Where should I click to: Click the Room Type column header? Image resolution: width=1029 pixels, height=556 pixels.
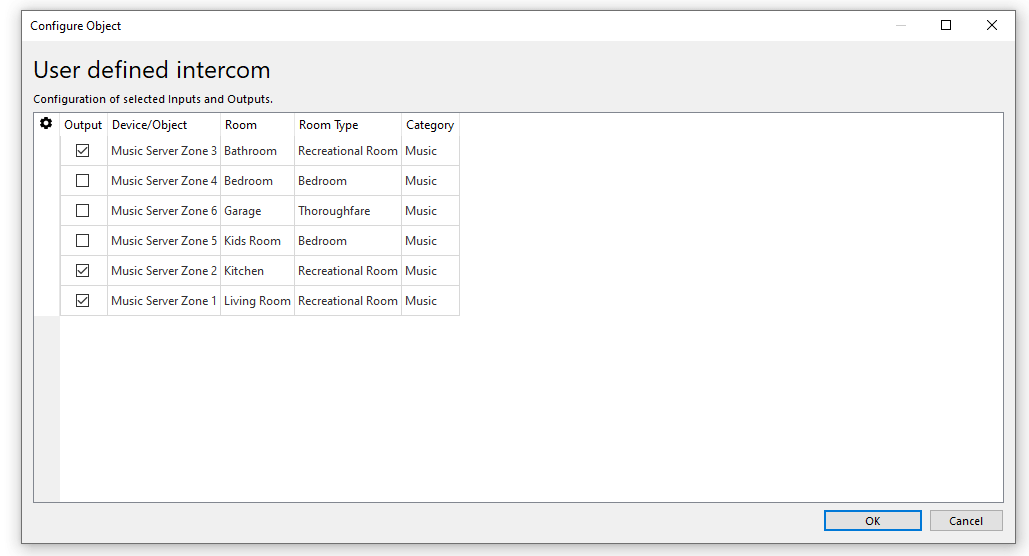point(328,125)
